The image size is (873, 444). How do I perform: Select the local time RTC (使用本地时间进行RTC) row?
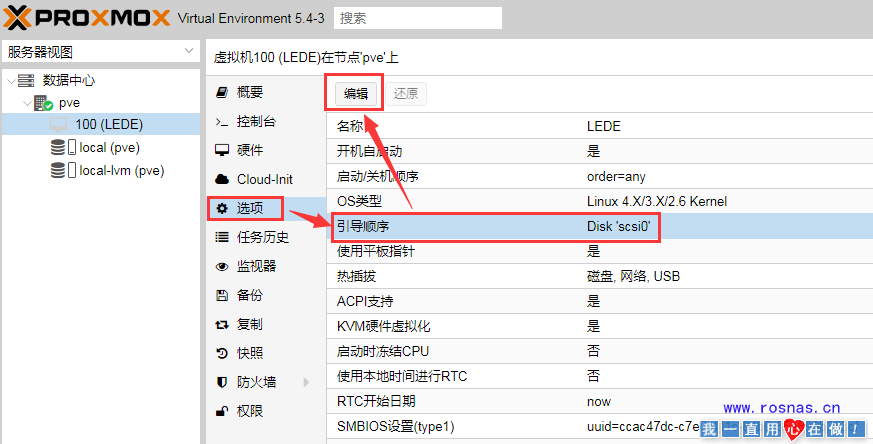[x=600, y=377]
